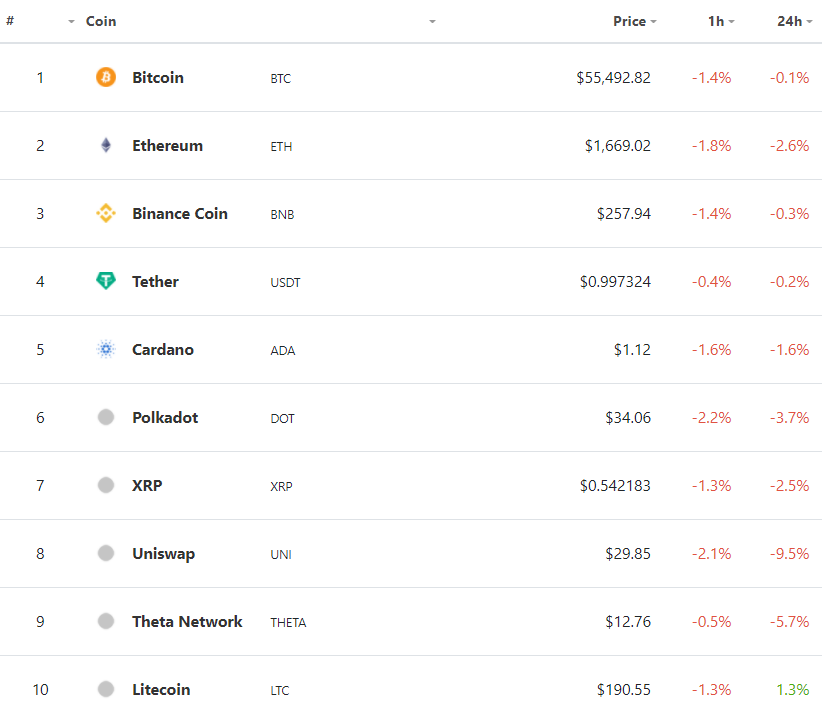The height and width of the screenshot is (720, 822).
Task: Click the Bitcoin logo icon
Action: pos(106,77)
